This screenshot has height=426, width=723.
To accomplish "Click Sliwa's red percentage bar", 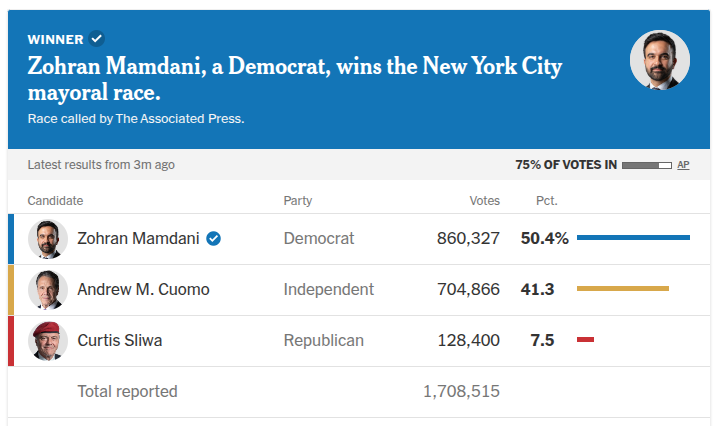I will click(x=585, y=340).
